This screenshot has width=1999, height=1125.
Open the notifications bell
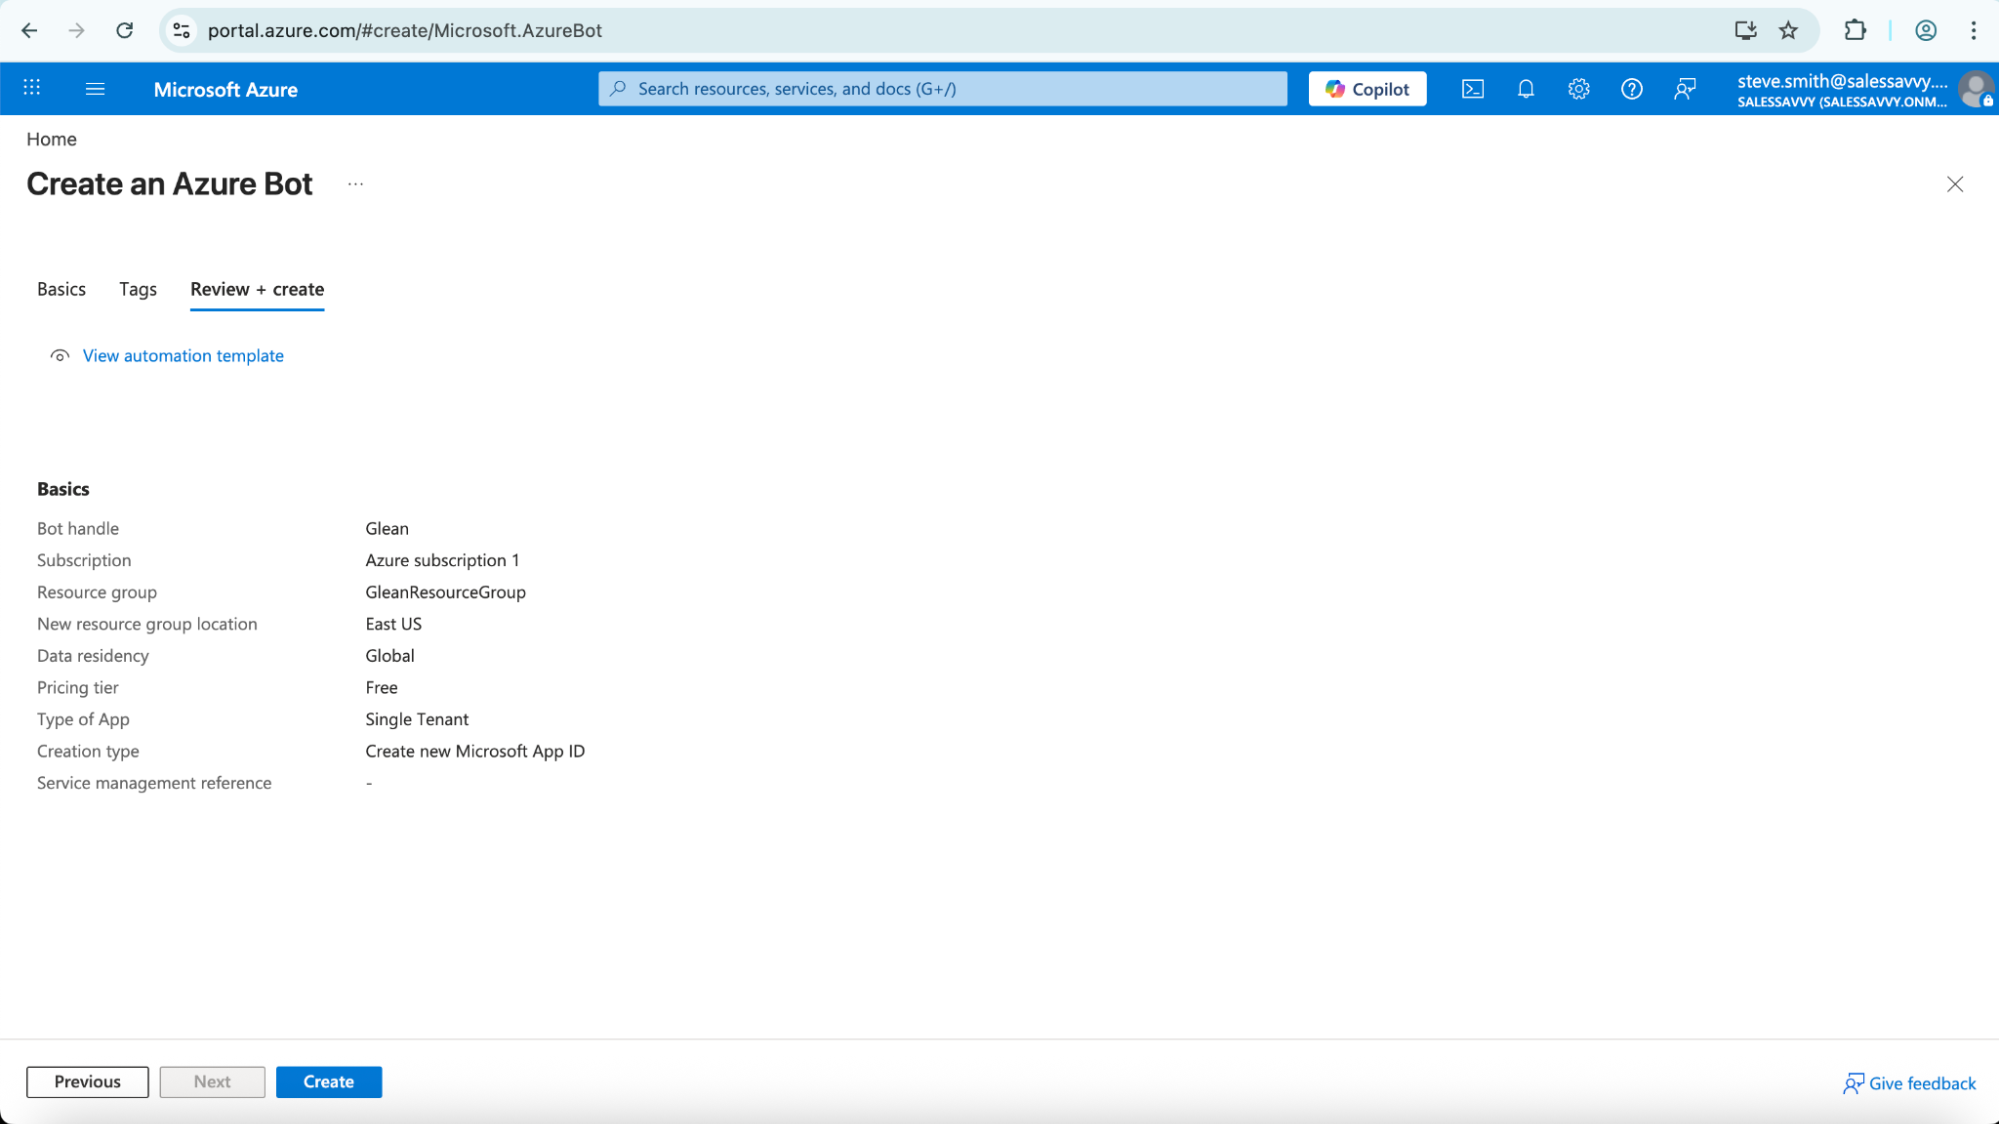(x=1525, y=89)
